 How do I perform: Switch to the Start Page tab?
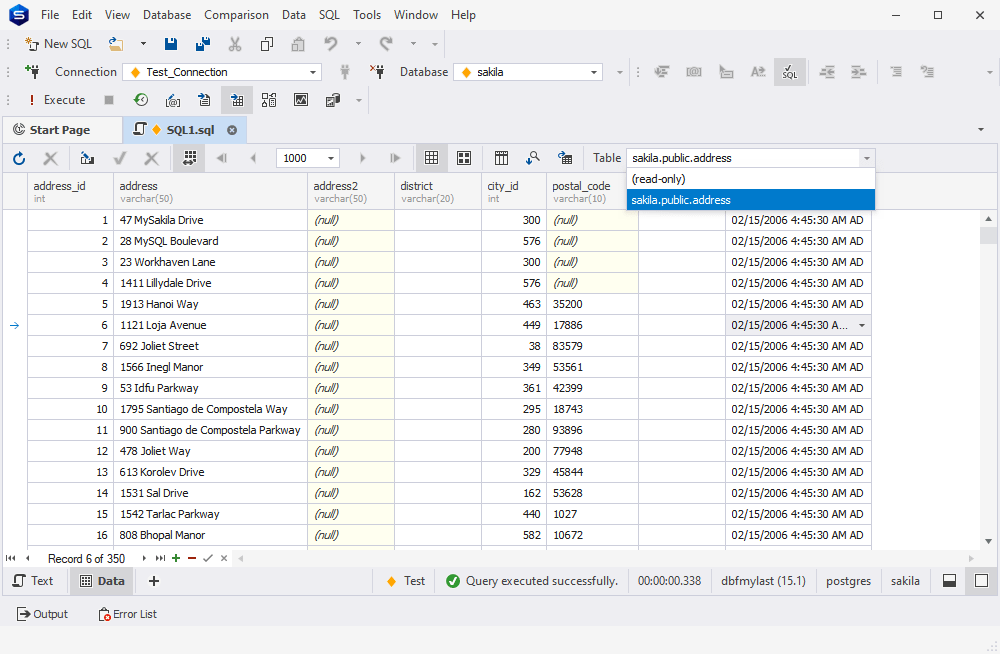click(x=60, y=130)
